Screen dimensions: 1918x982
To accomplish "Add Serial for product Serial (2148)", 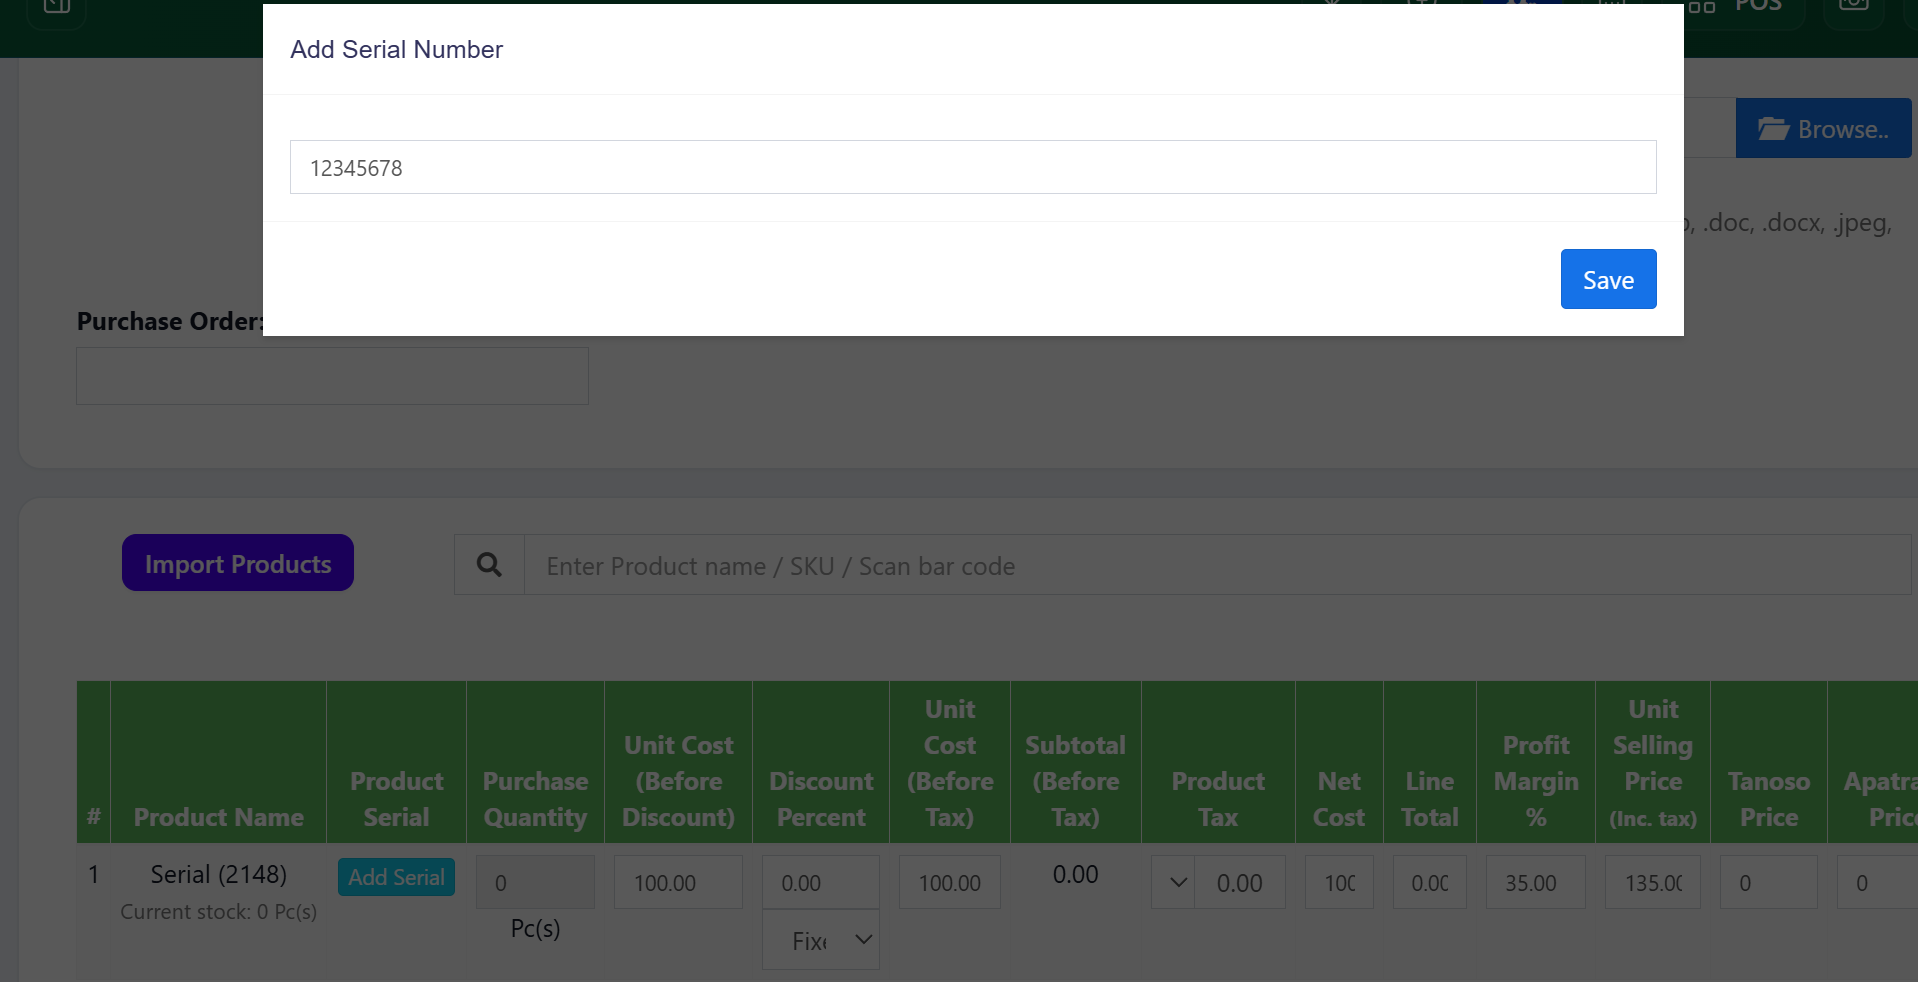I will [396, 877].
